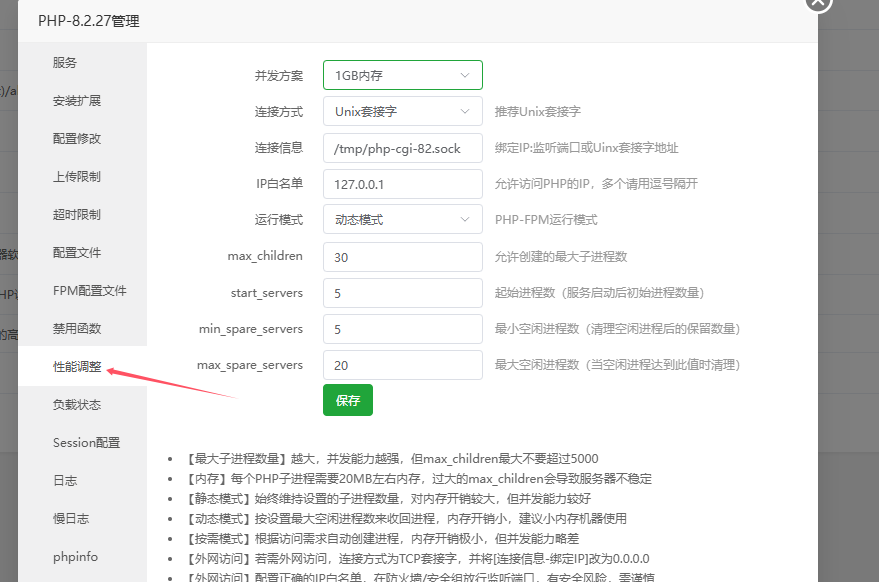Expand the 并发方案 dropdown showing 1GB内存
Viewport: 879px width, 582px height.
[x=403, y=75]
